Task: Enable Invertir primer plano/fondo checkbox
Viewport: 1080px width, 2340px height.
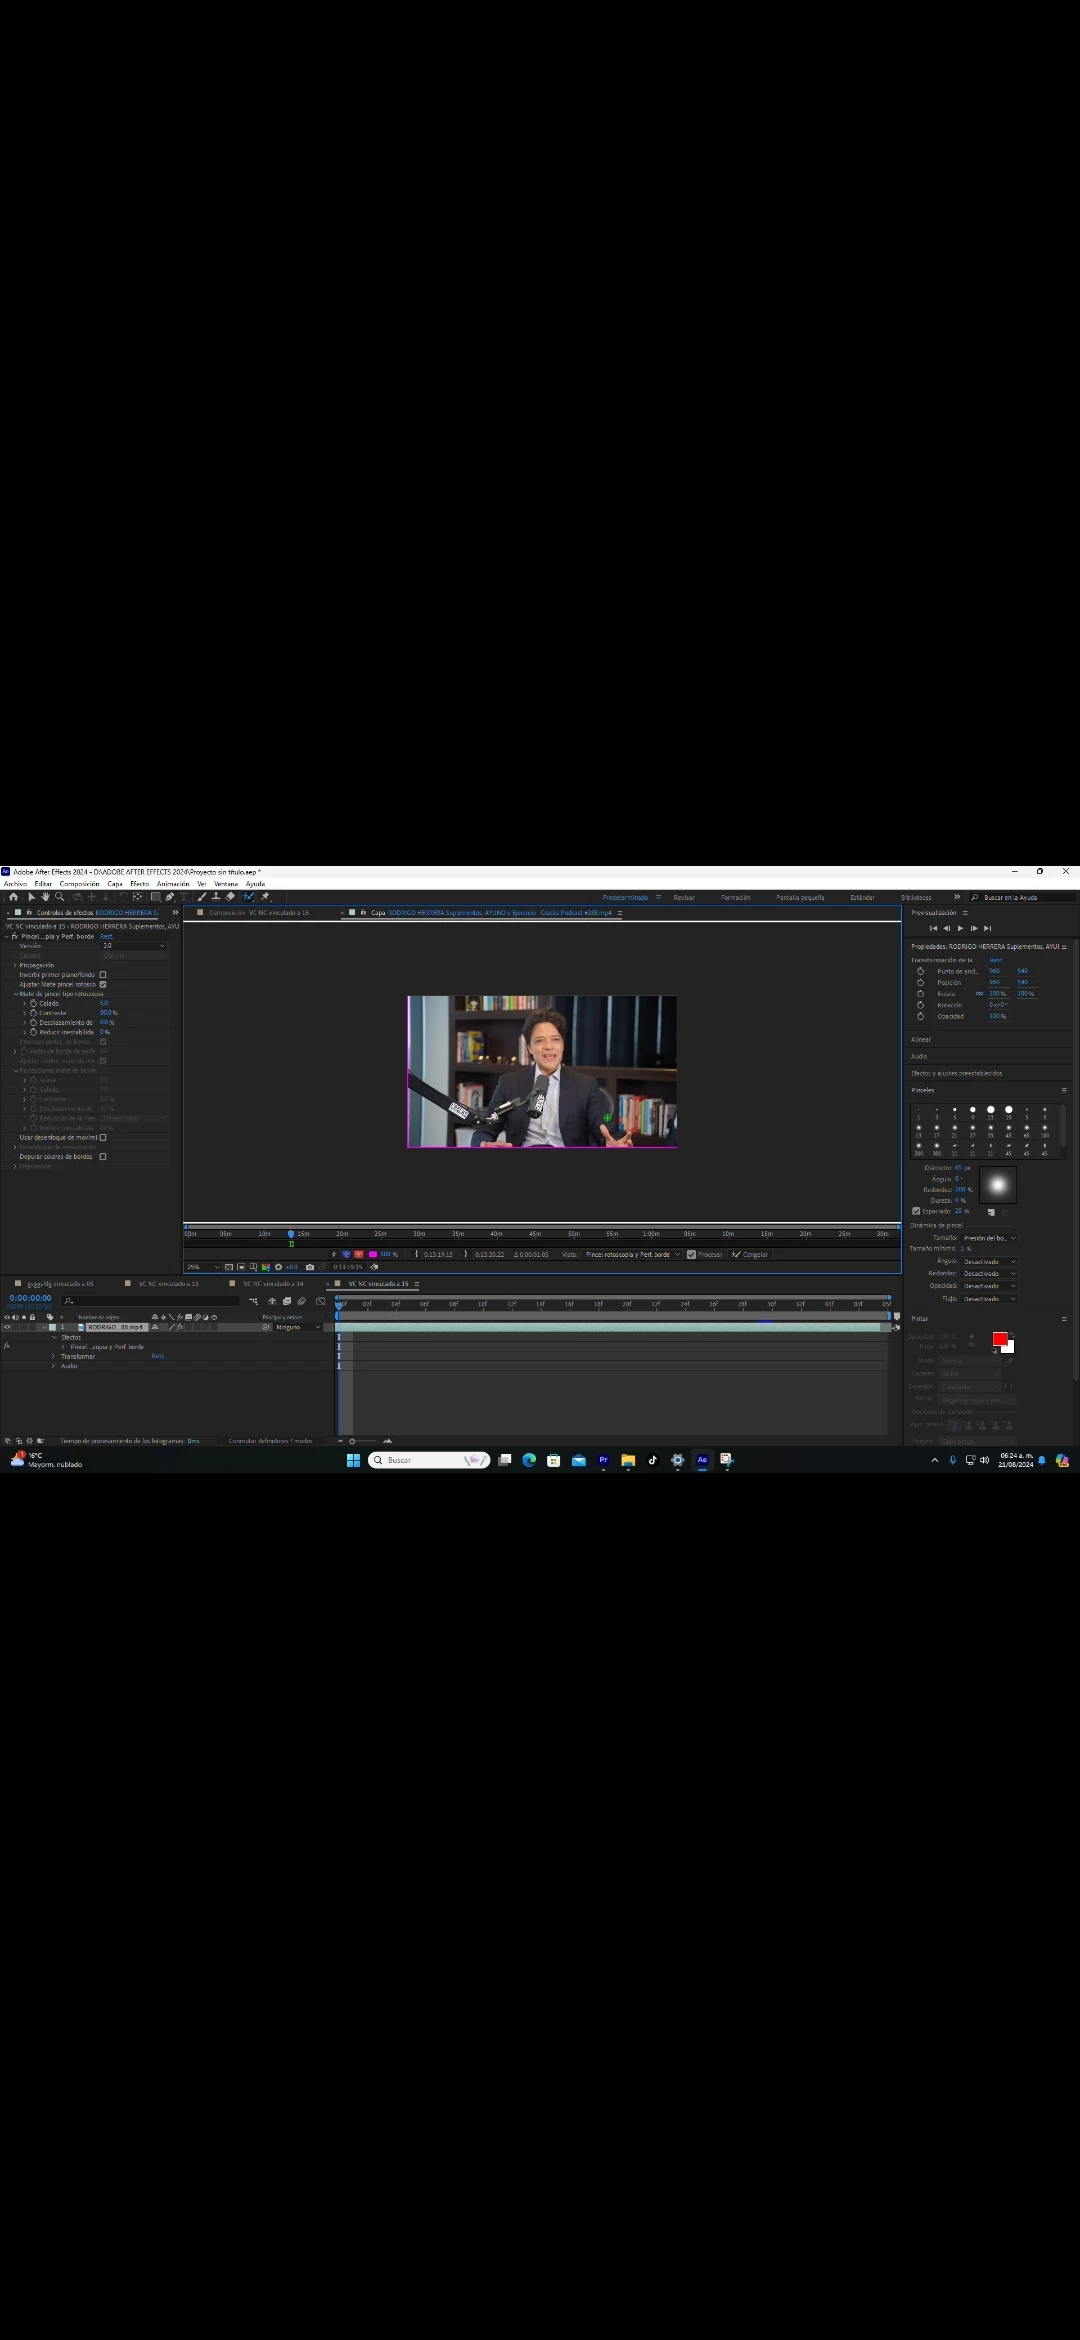Action: pyautogui.click(x=102, y=974)
